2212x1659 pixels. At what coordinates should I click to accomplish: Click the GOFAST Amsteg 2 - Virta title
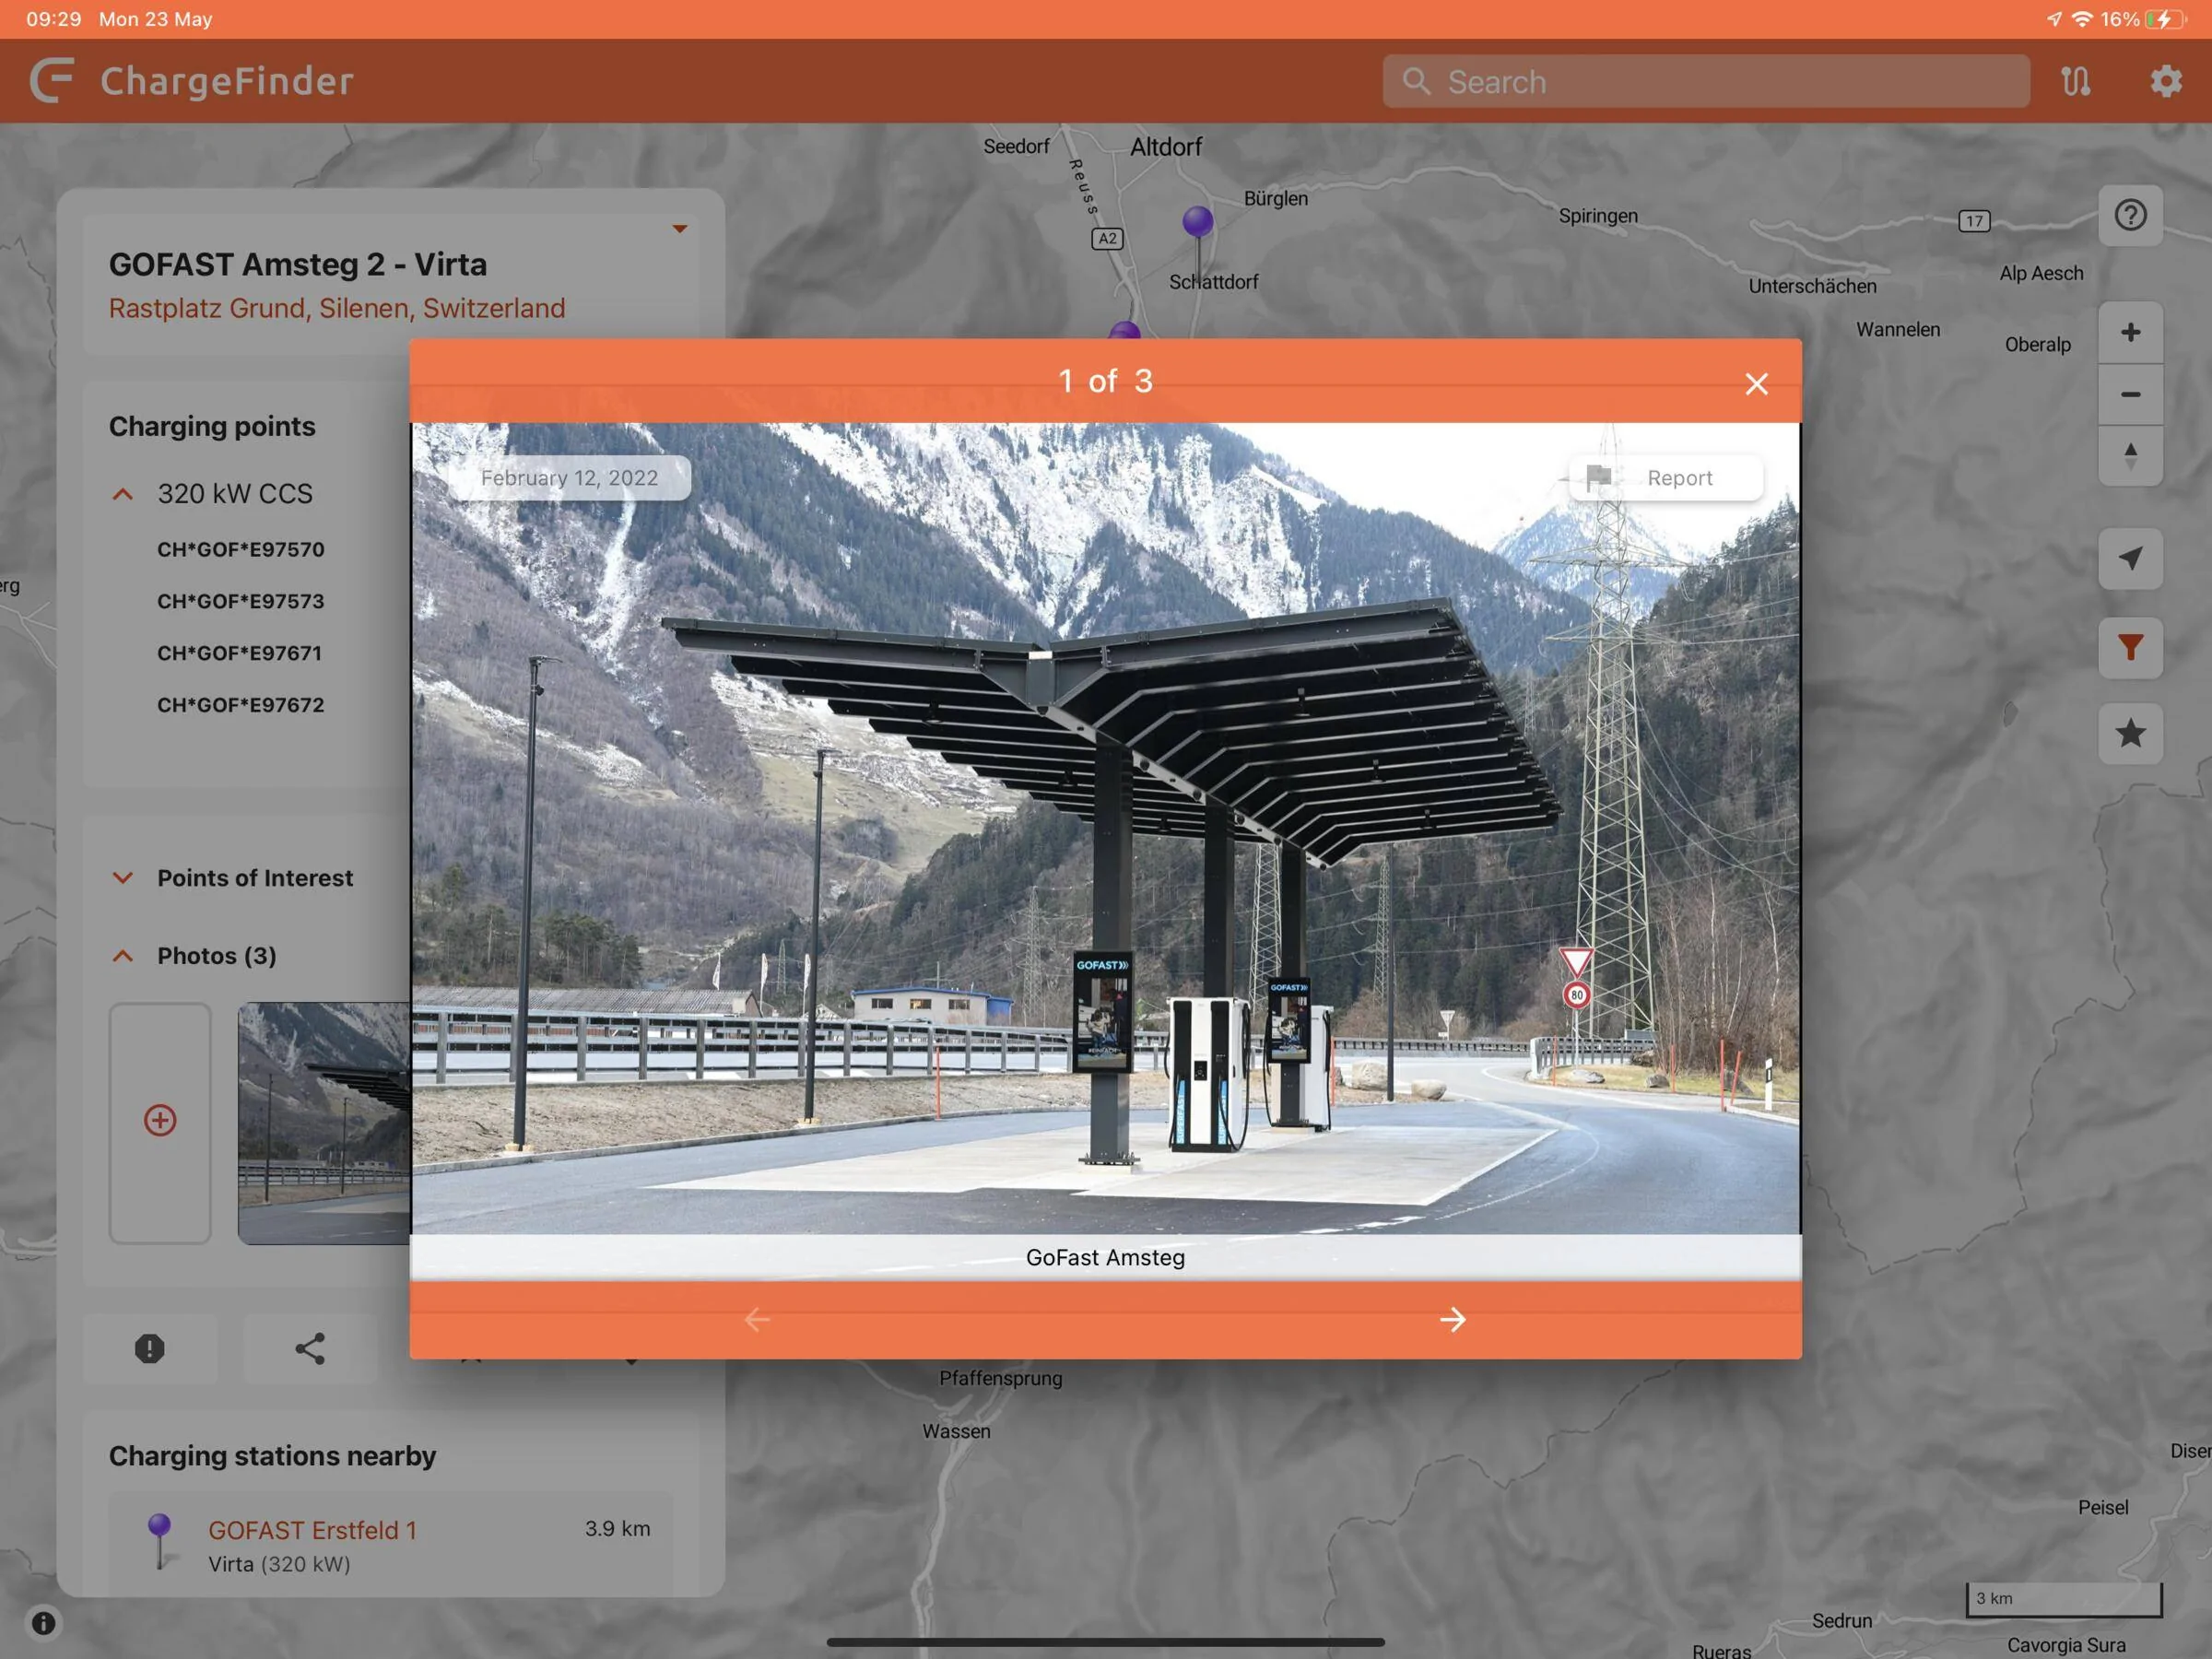(x=298, y=264)
